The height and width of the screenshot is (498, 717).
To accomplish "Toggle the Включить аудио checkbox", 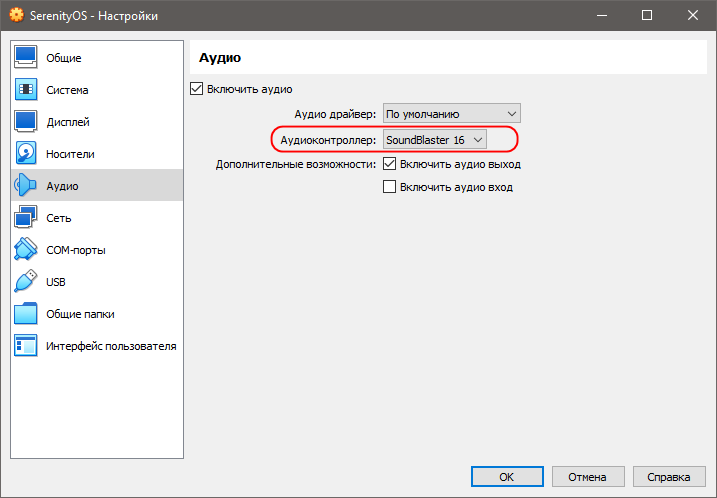I will 197,89.
